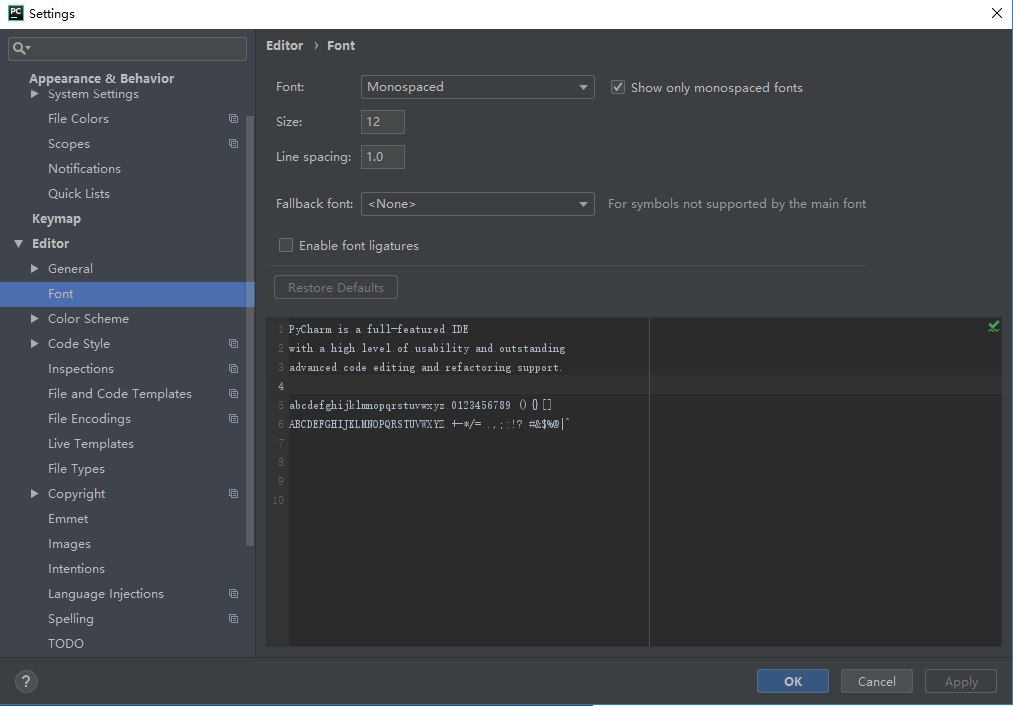The height and width of the screenshot is (706, 1013).
Task: Click the OK button
Action: 793,681
